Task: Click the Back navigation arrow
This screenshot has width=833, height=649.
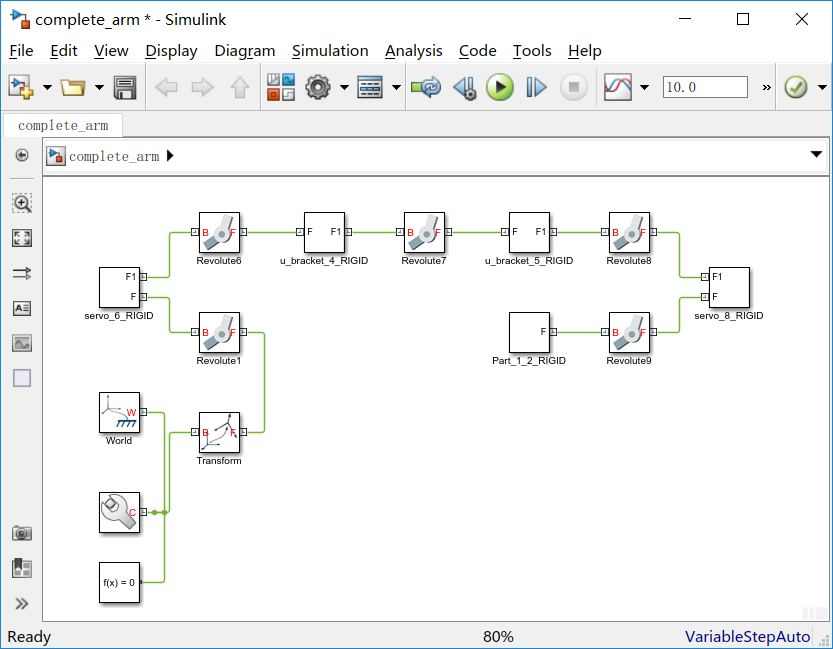Action: (166, 87)
